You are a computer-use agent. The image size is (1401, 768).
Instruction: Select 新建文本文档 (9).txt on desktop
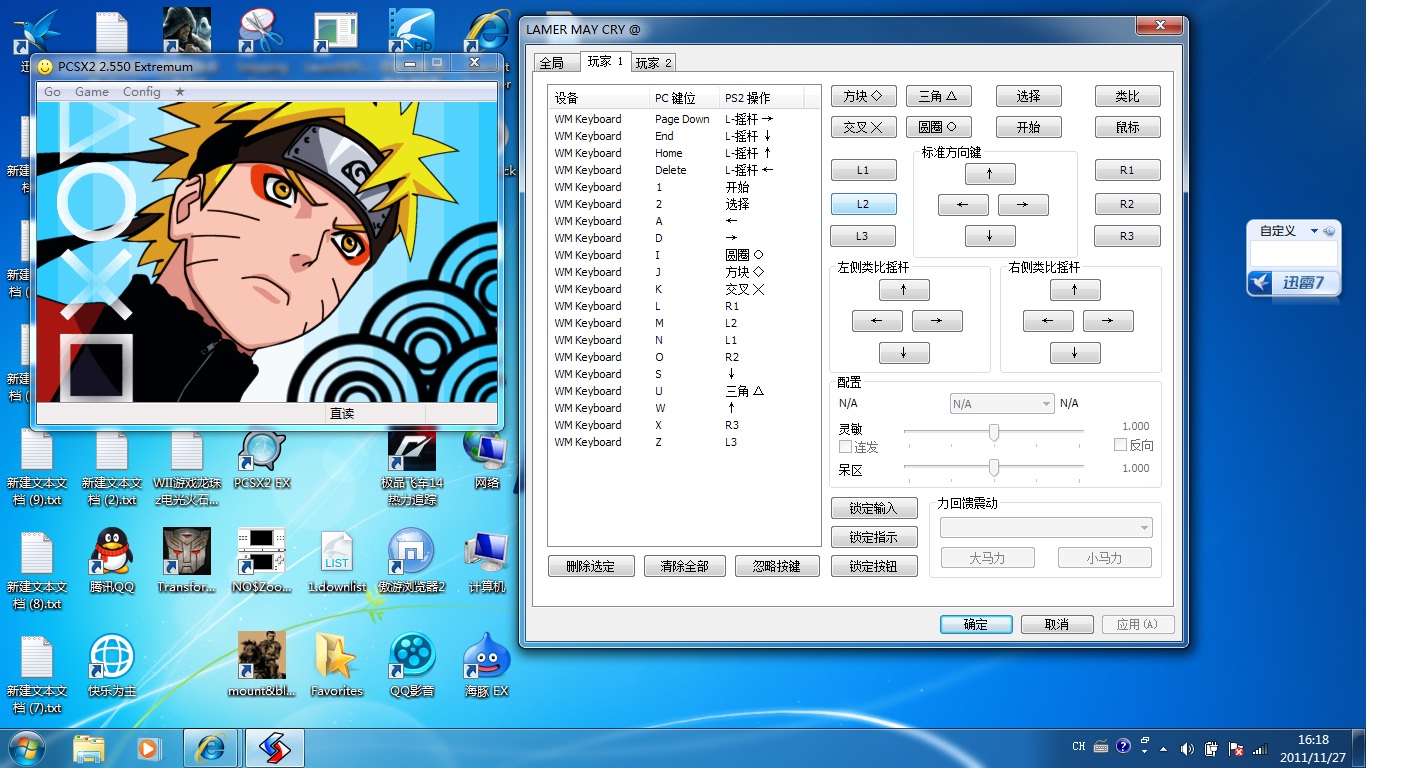pos(37,468)
